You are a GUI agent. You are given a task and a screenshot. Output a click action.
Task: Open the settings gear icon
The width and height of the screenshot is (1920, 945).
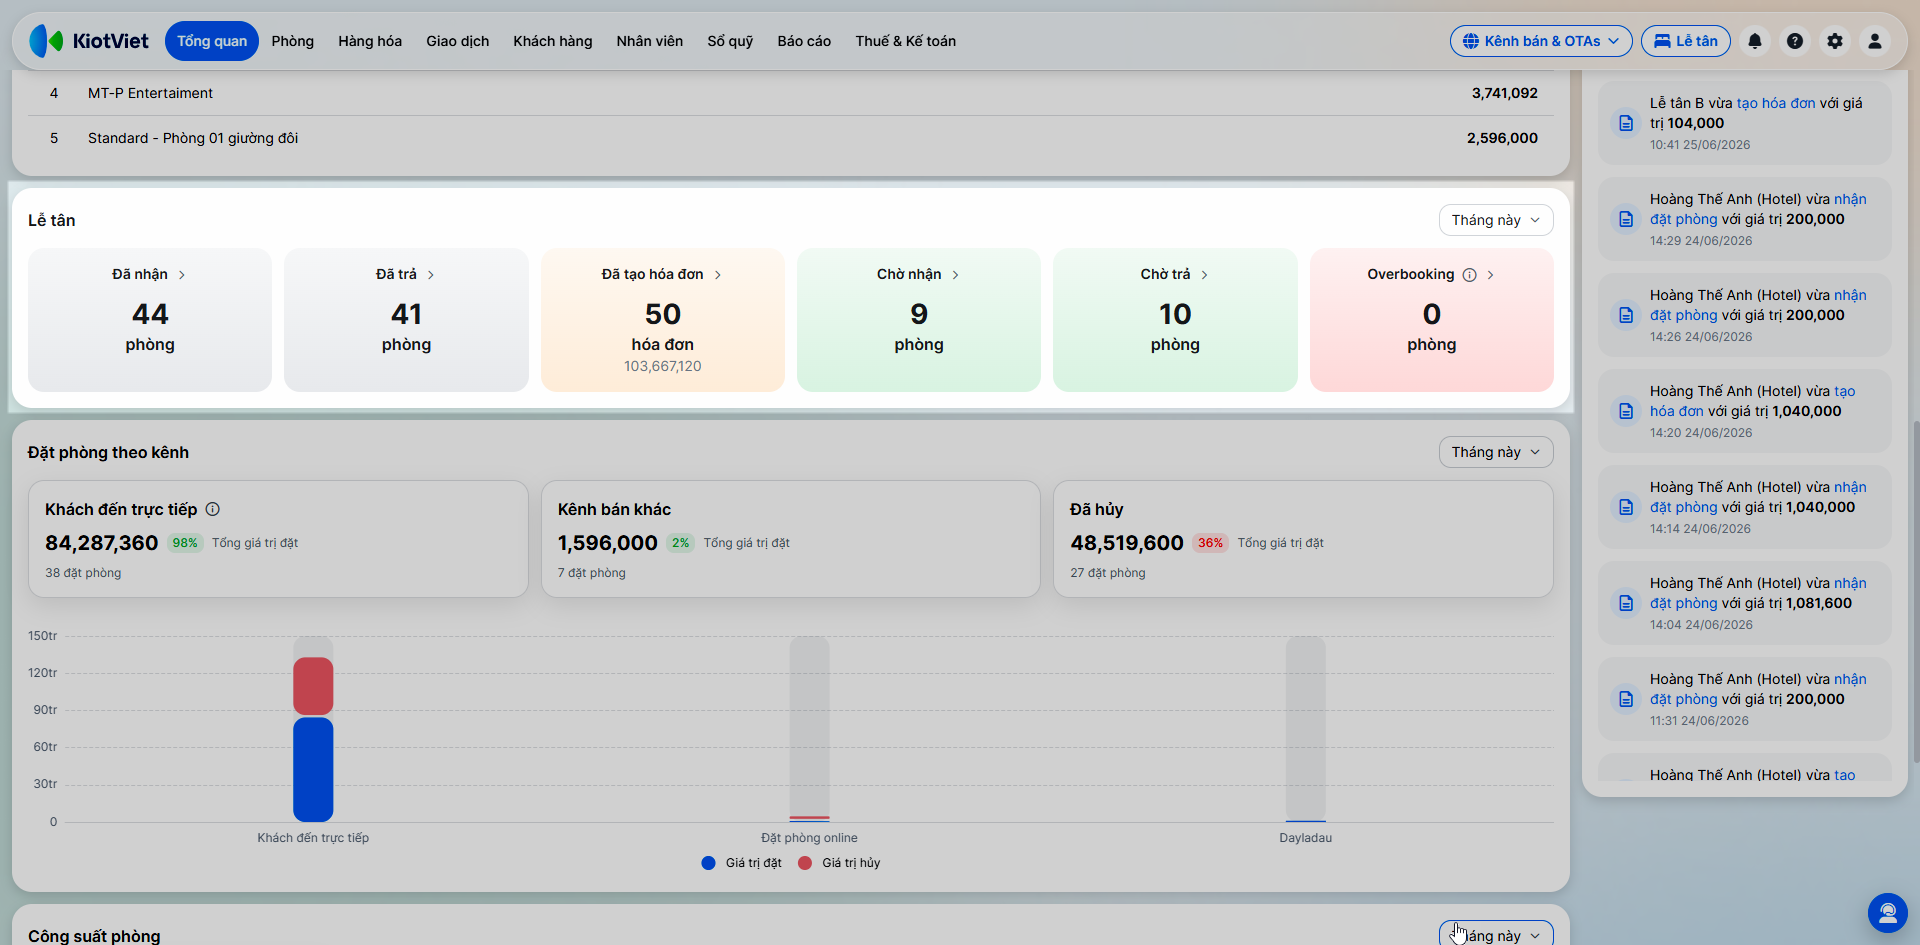click(x=1835, y=41)
